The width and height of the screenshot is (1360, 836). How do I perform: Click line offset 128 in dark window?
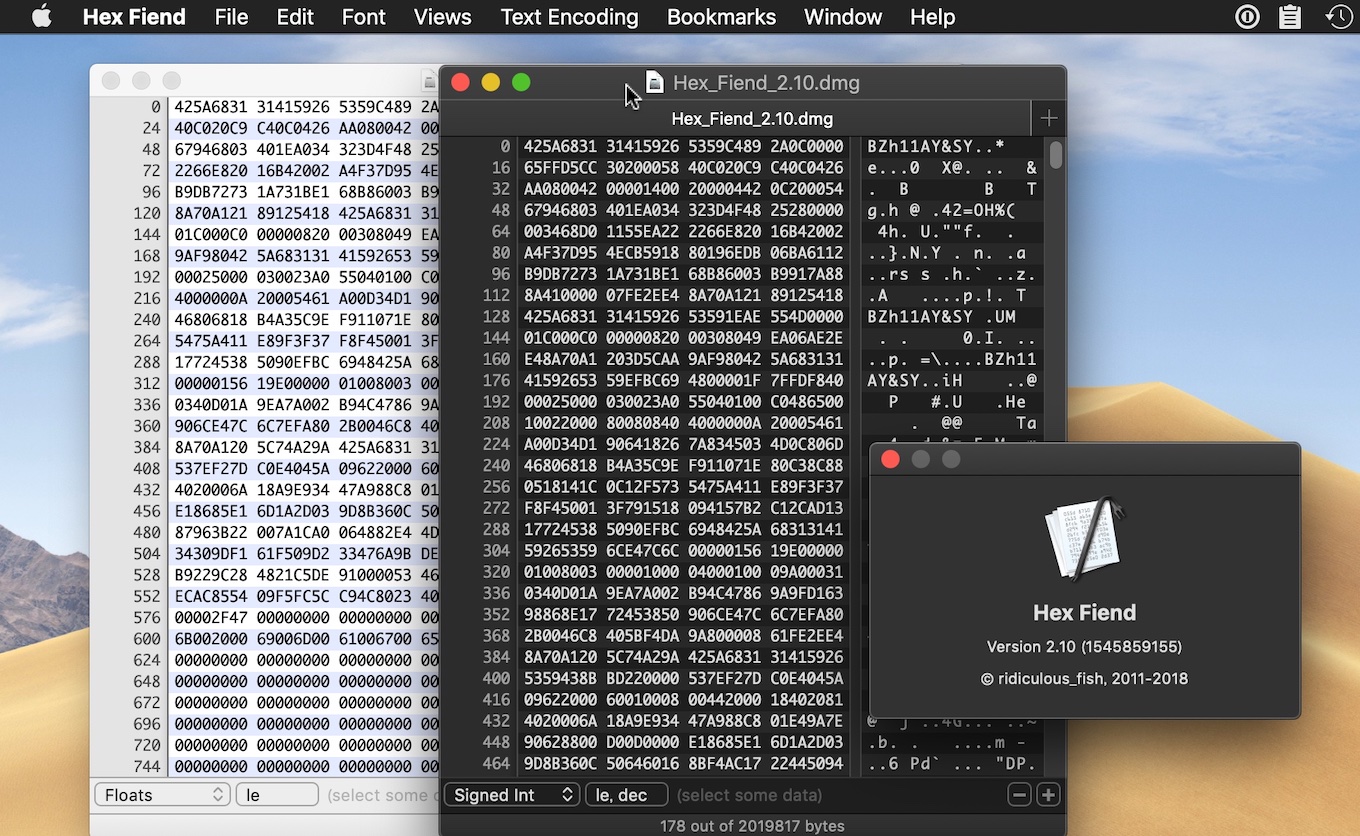(496, 317)
